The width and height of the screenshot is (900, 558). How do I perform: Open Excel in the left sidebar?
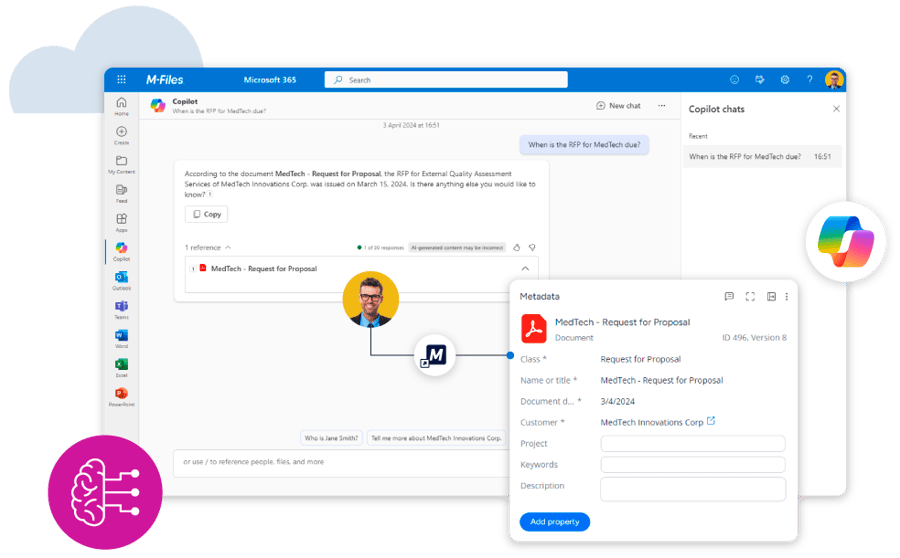click(121, 365)
